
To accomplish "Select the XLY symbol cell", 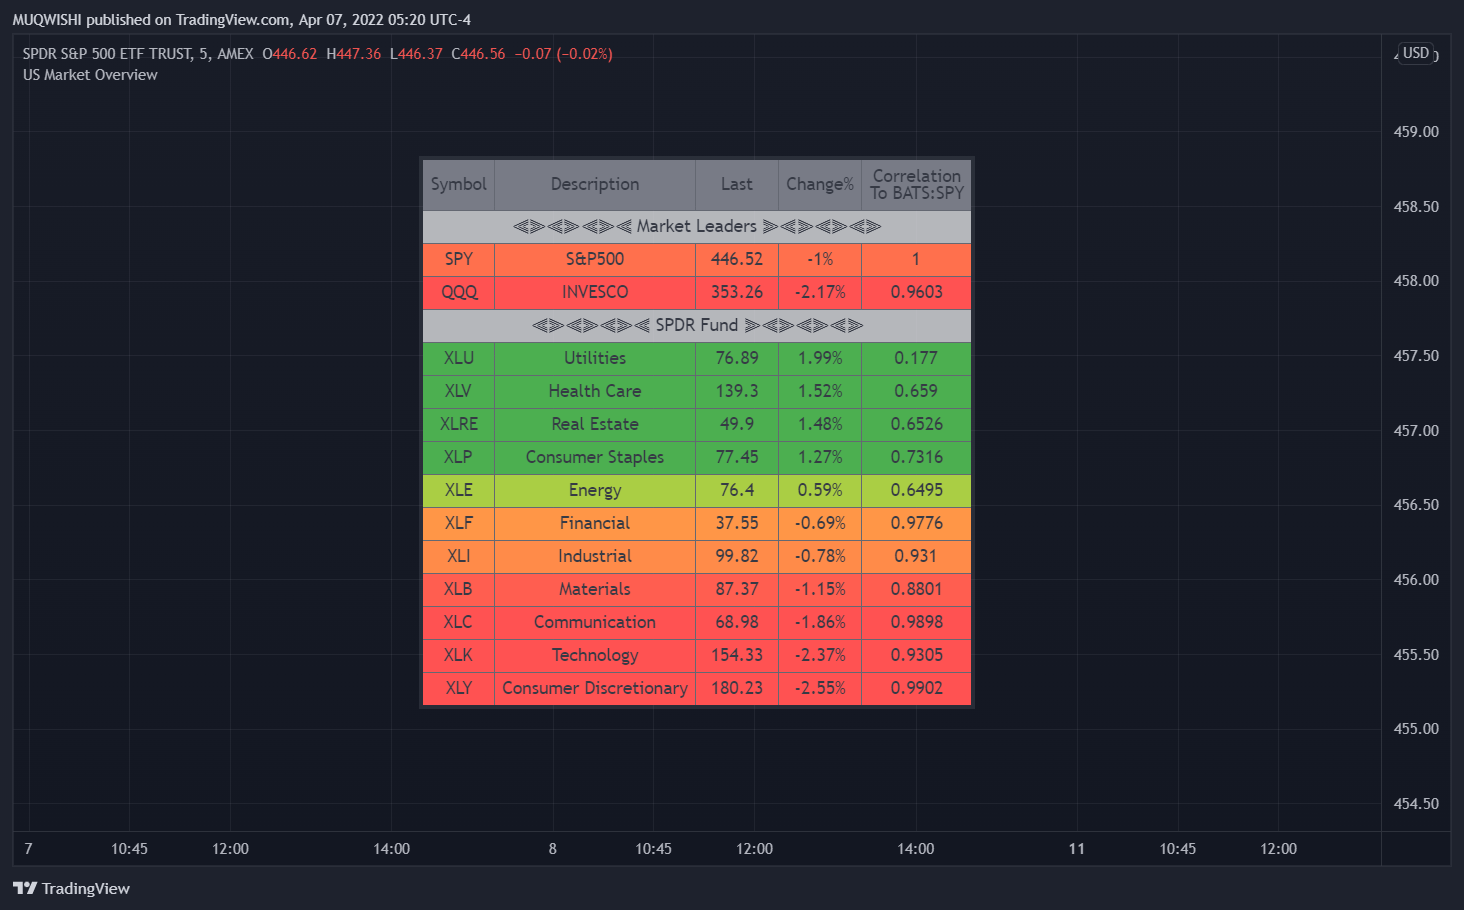I will [x=459, y=688].
